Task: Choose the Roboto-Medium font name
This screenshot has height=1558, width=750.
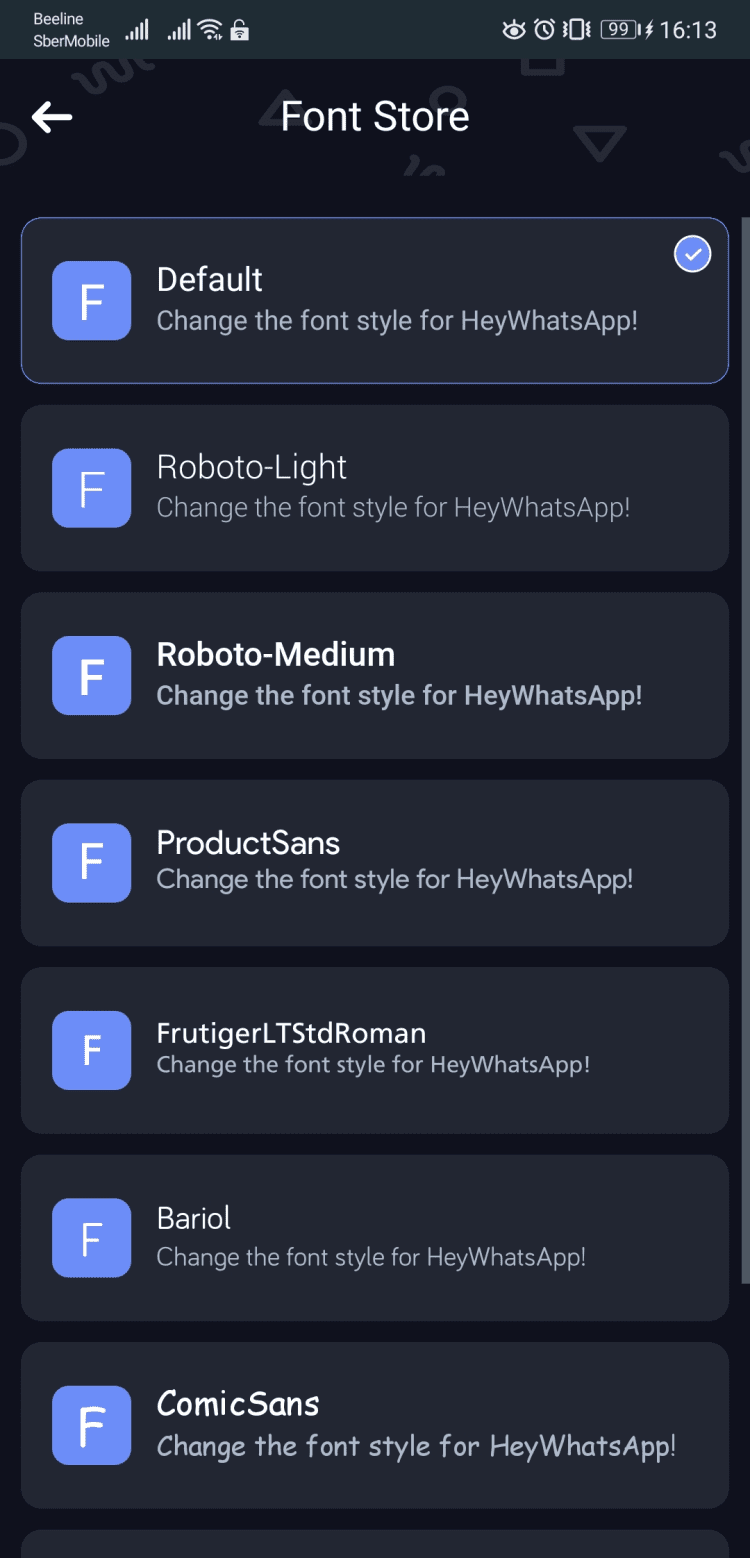Action: click(x=276, y=654)
